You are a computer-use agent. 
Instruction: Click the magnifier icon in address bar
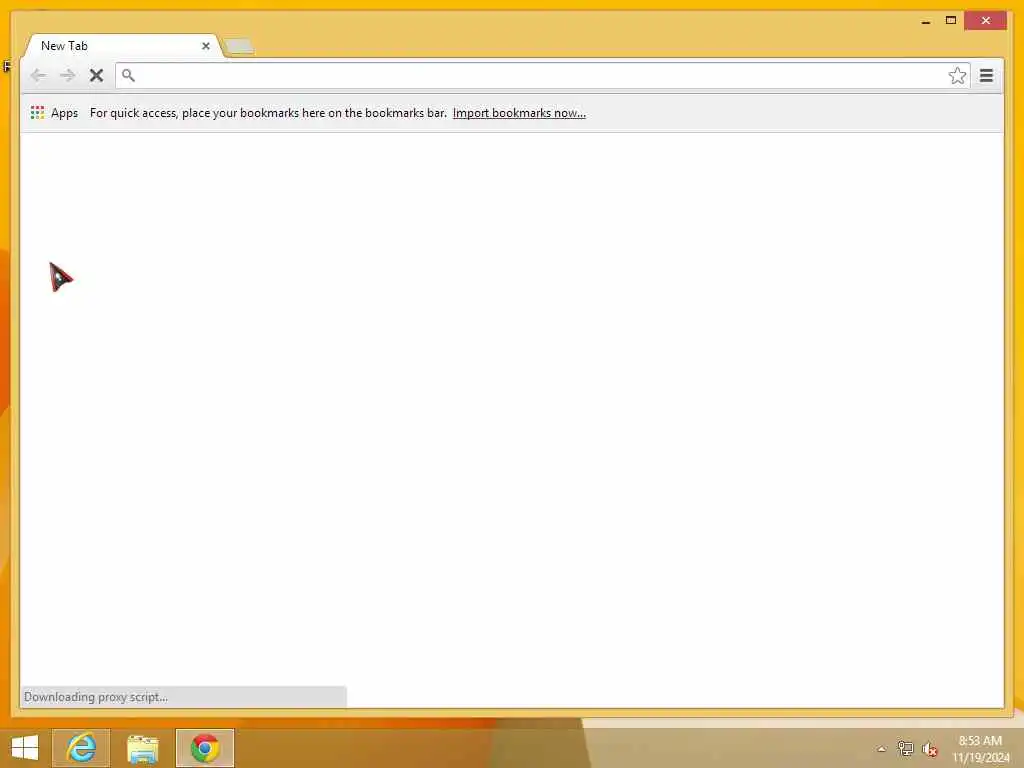pos(129,76)
